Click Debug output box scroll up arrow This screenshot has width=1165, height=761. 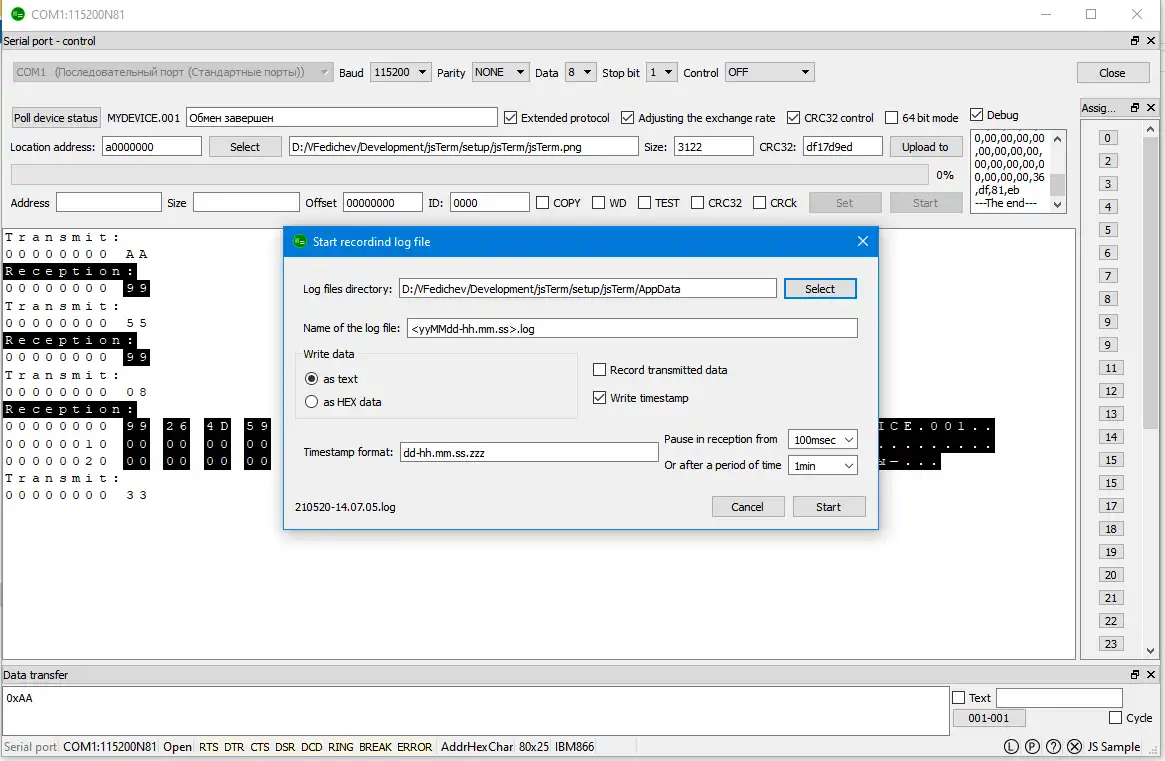pyautogui.click(x=1058, y=138)
